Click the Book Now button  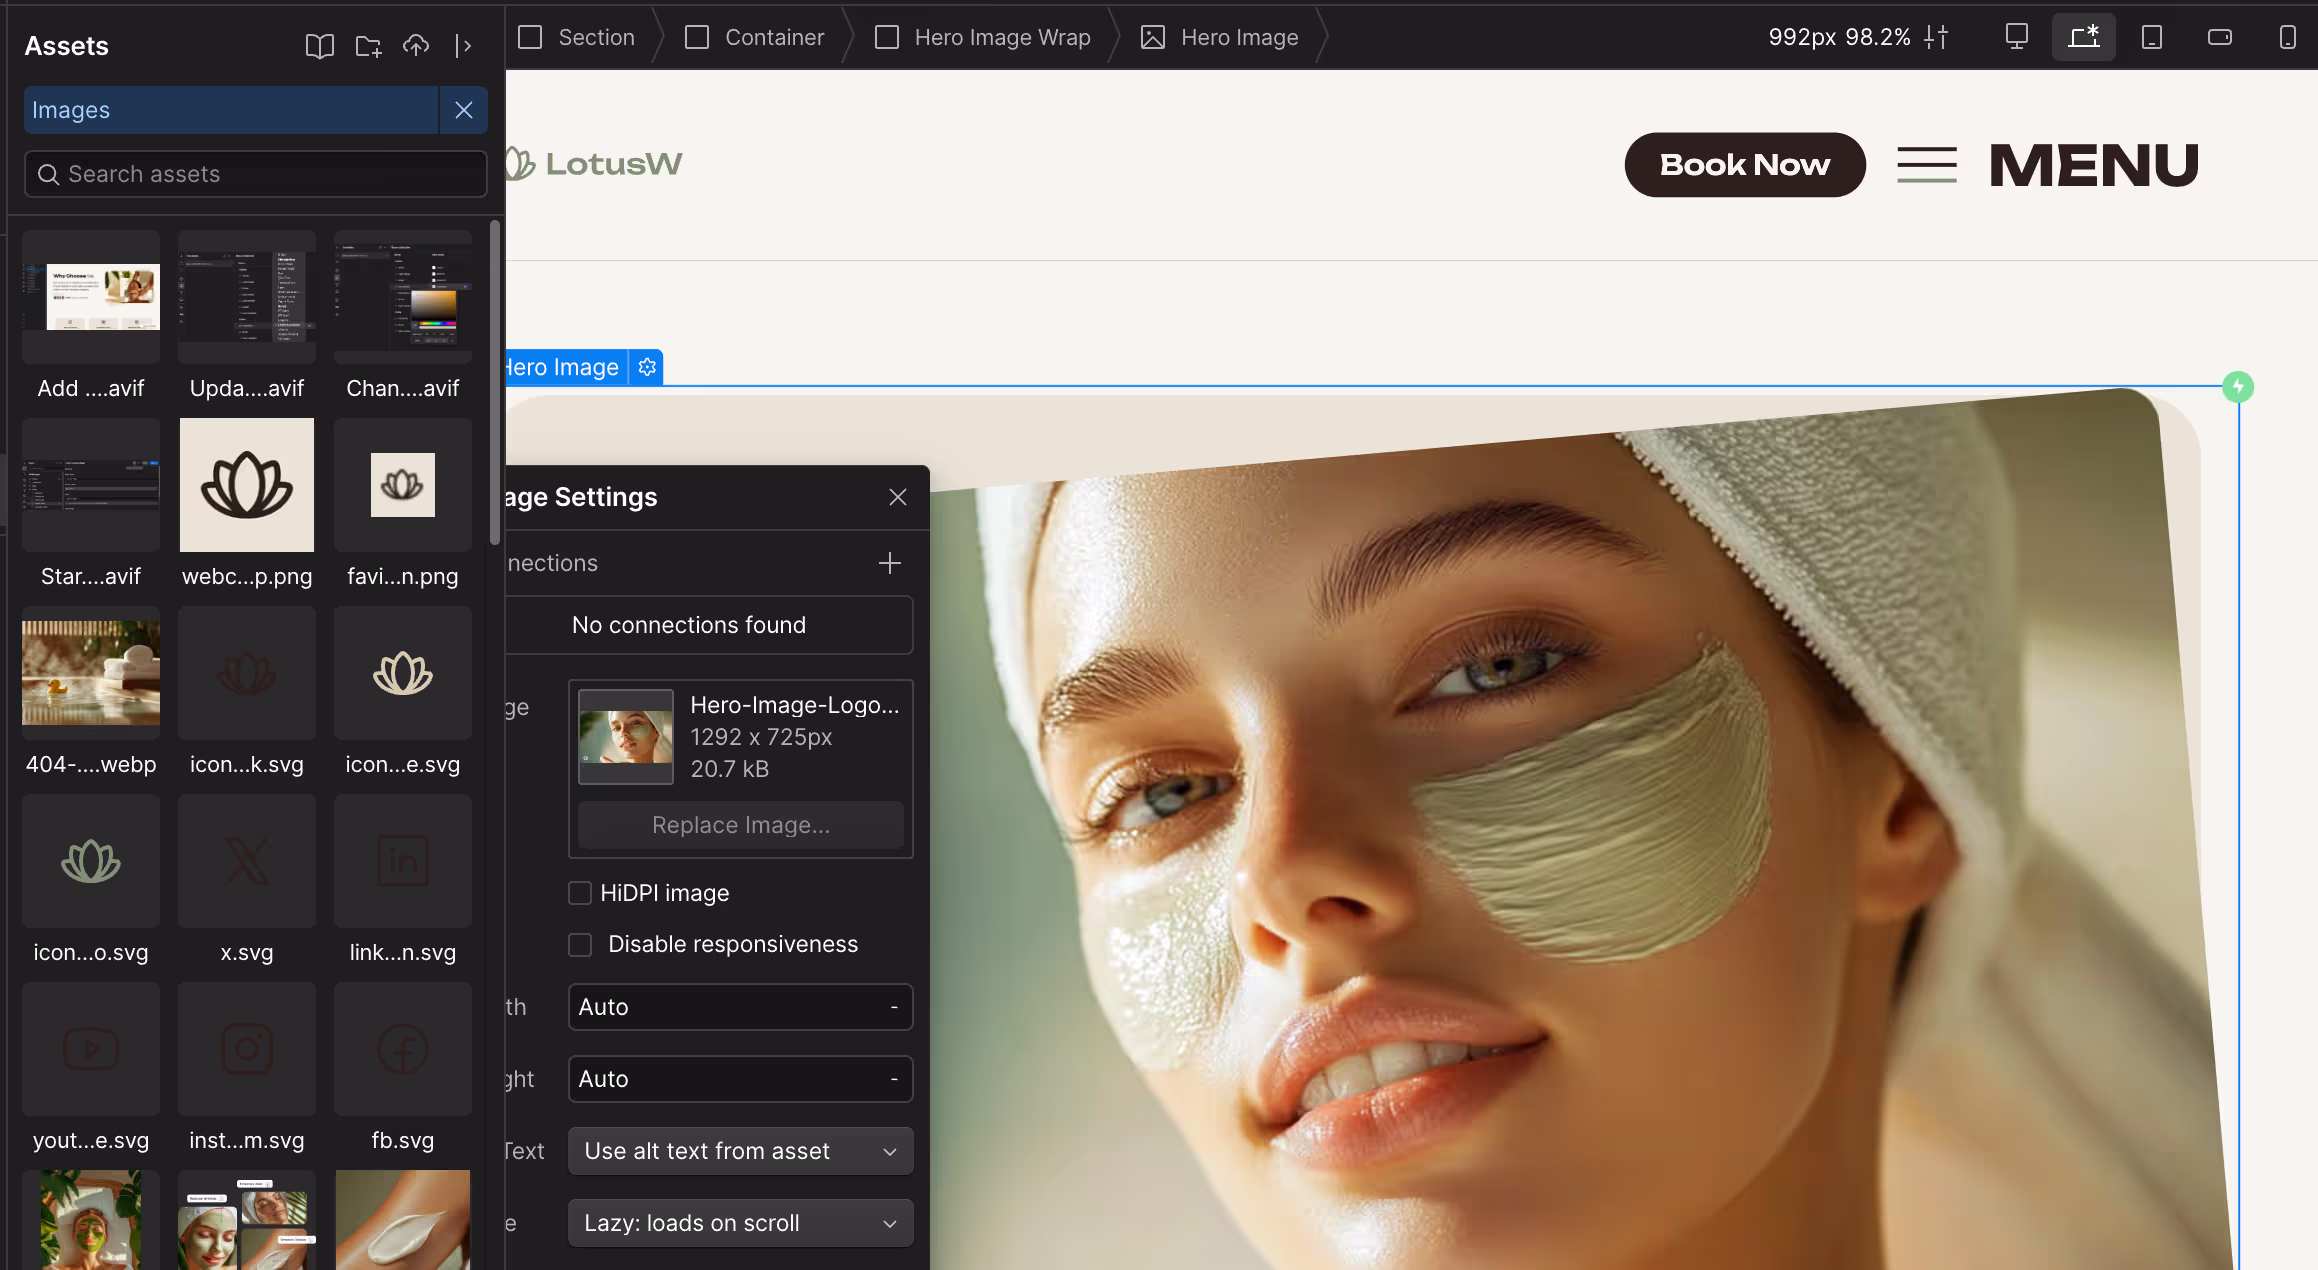pos(1744,165)
